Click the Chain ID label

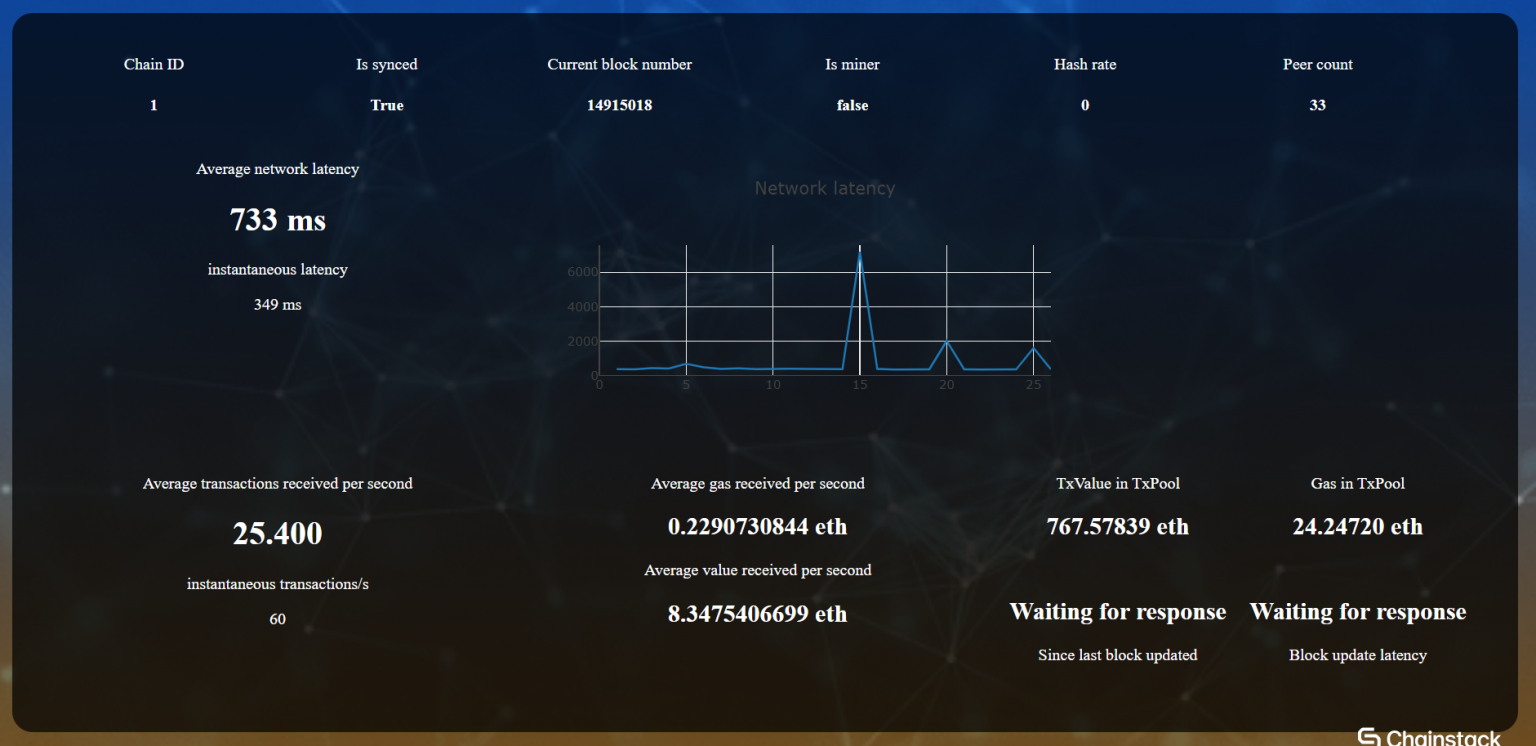pyautogui.click(x=154, y=64)
